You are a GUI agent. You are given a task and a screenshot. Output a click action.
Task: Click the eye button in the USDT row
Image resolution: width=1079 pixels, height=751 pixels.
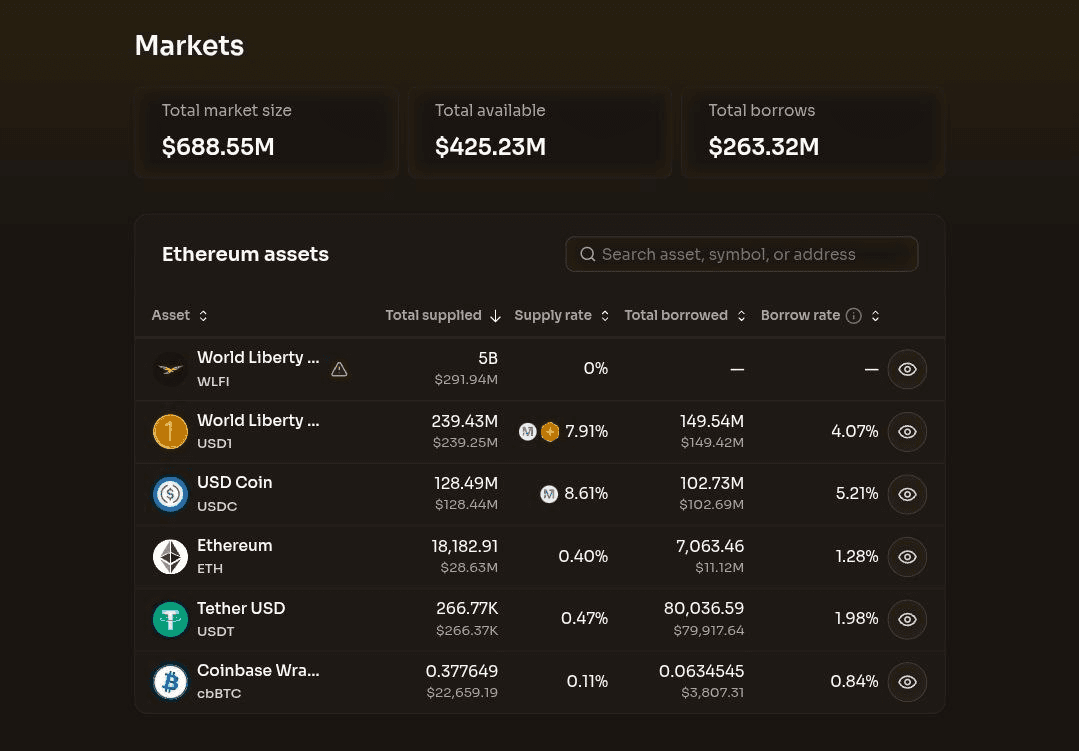point(907,619)
